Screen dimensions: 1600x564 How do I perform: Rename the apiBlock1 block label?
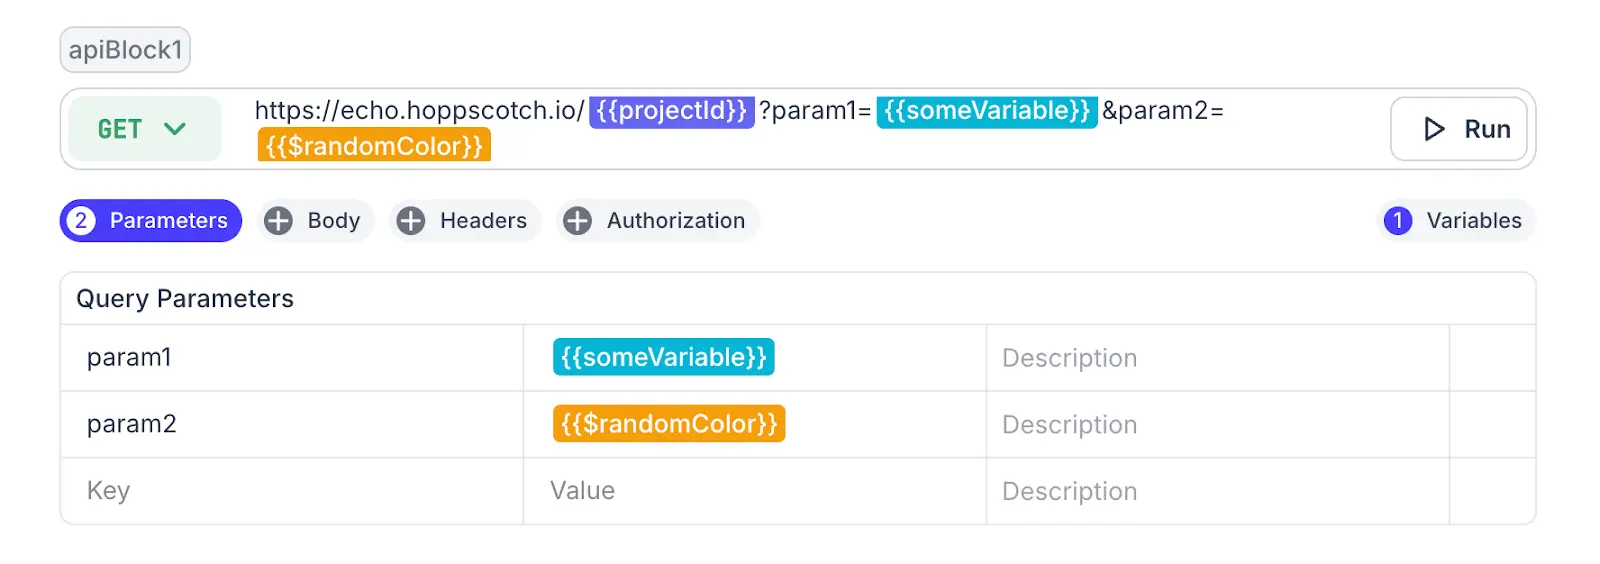point(125,50)
